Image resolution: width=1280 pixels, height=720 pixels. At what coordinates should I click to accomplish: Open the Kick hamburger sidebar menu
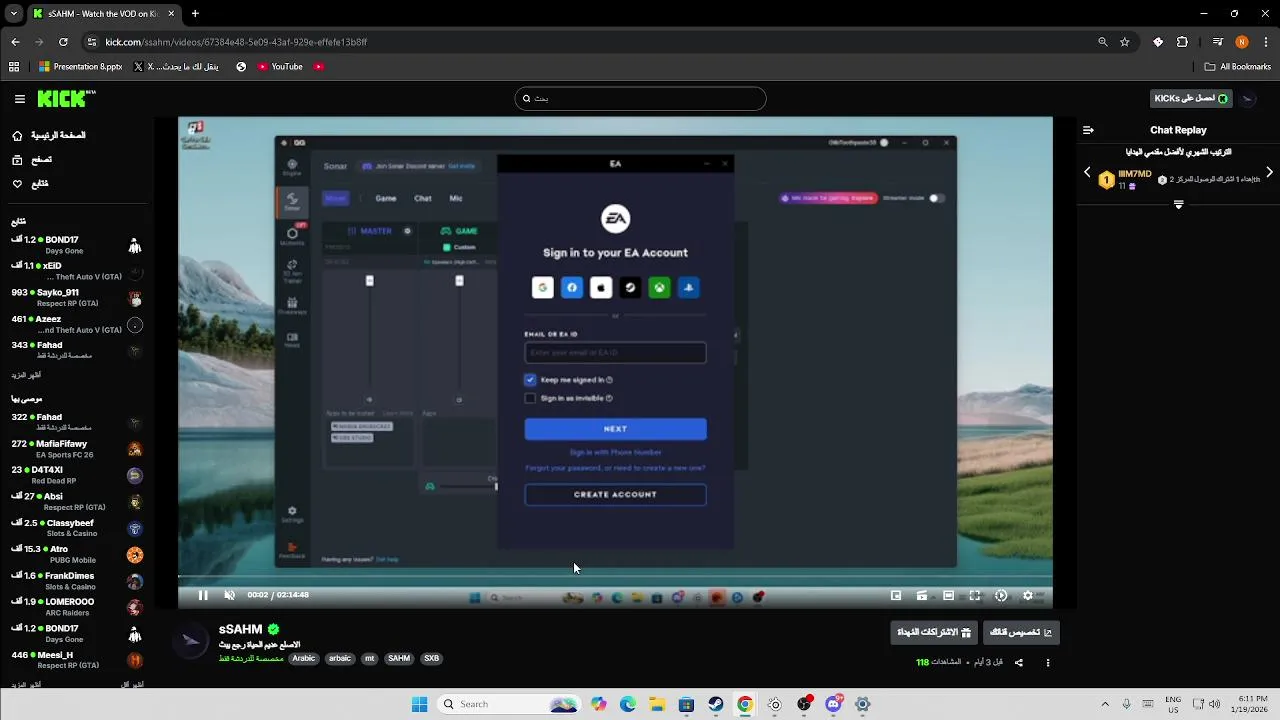click(20, 99)
